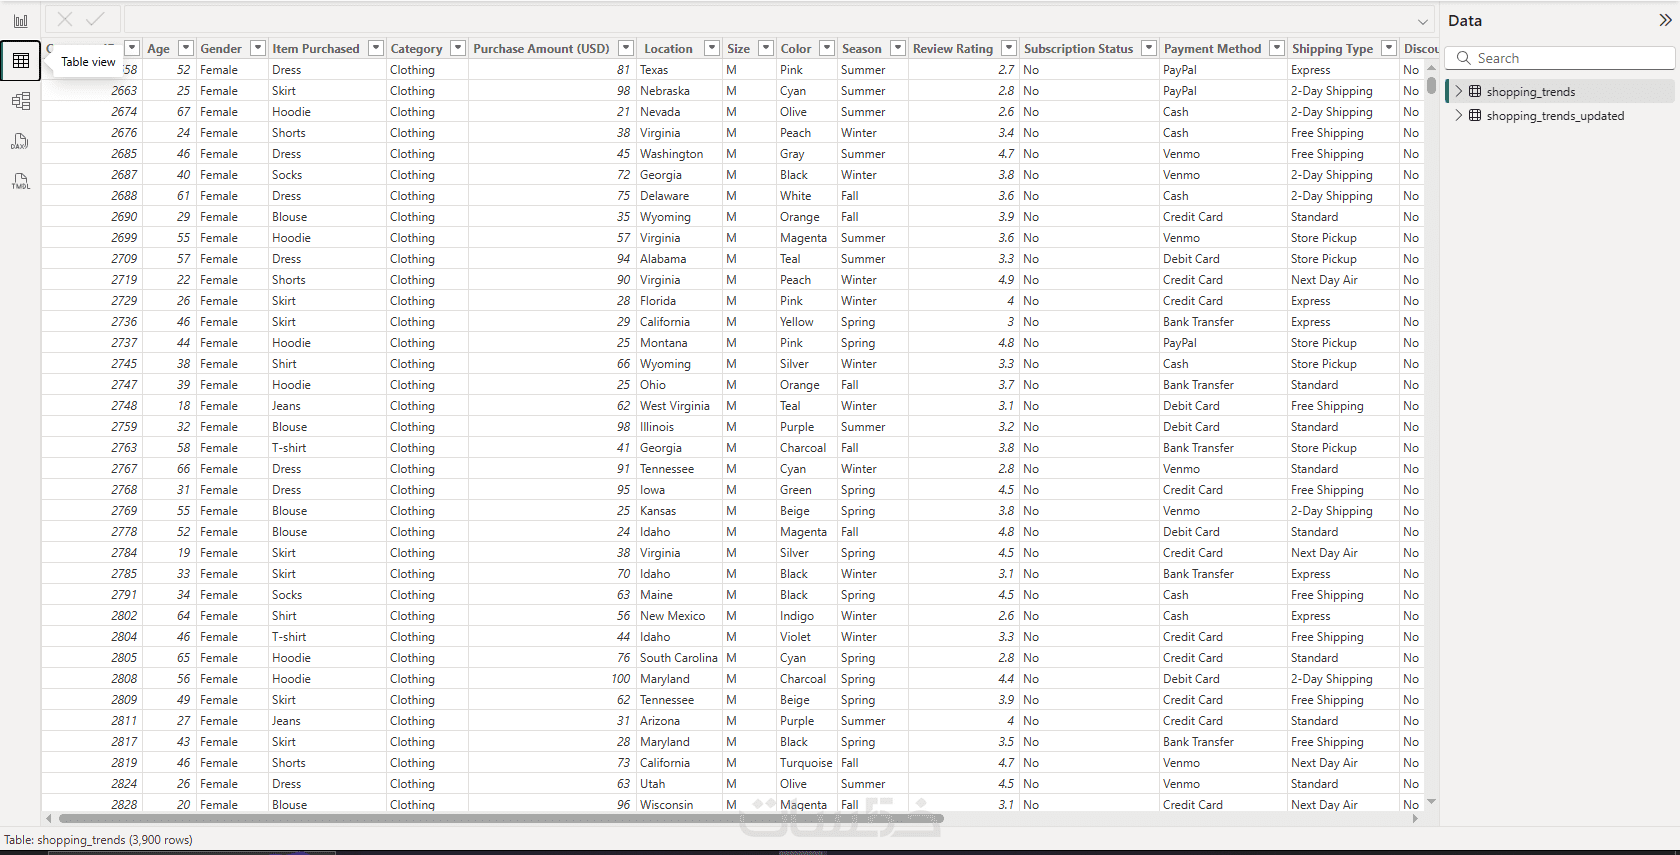Expand the shopping_trends_updated table fields
This screenshot has width=1680, height=855.
tap(1458, 116)
